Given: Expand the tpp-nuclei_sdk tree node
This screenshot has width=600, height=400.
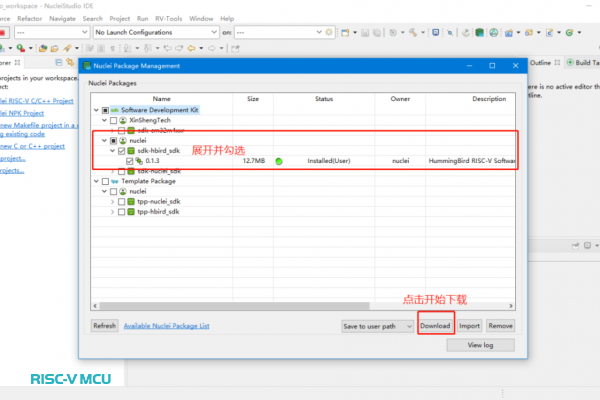Looking at the screenshot, I should [x=112, y=201].
